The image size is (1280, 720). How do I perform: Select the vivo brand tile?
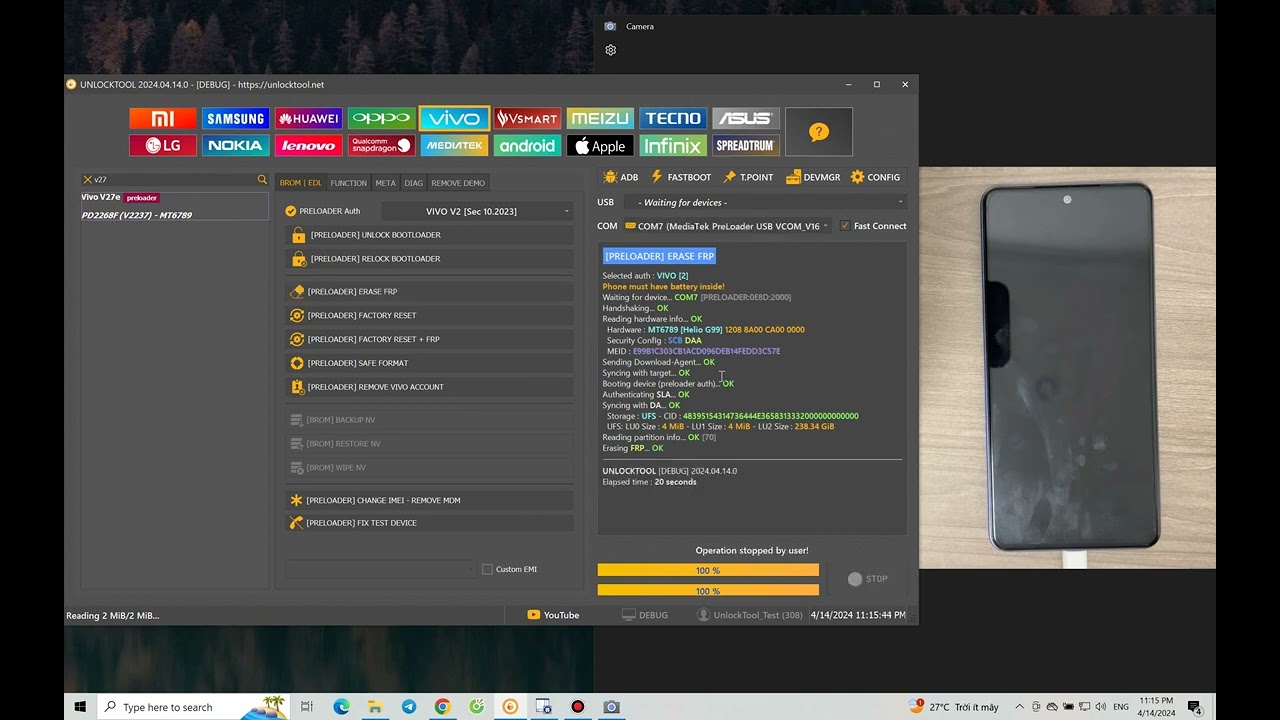pyautogui.click(x=454, y=119)
